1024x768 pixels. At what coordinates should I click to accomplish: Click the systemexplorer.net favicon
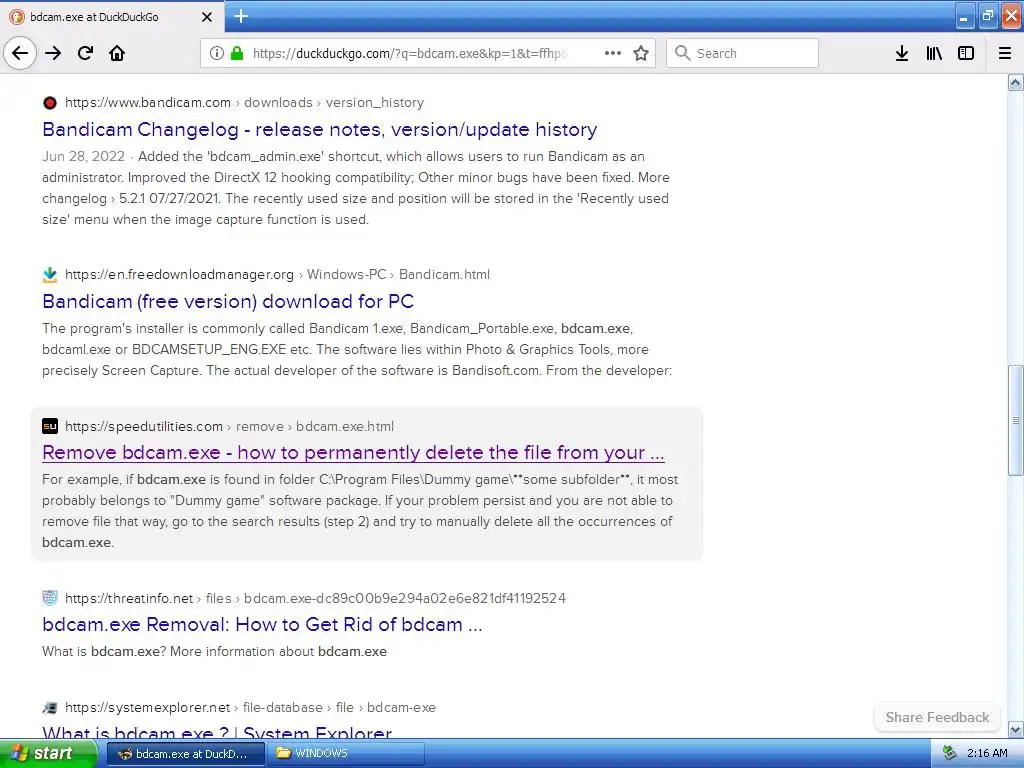click(50, 708)
